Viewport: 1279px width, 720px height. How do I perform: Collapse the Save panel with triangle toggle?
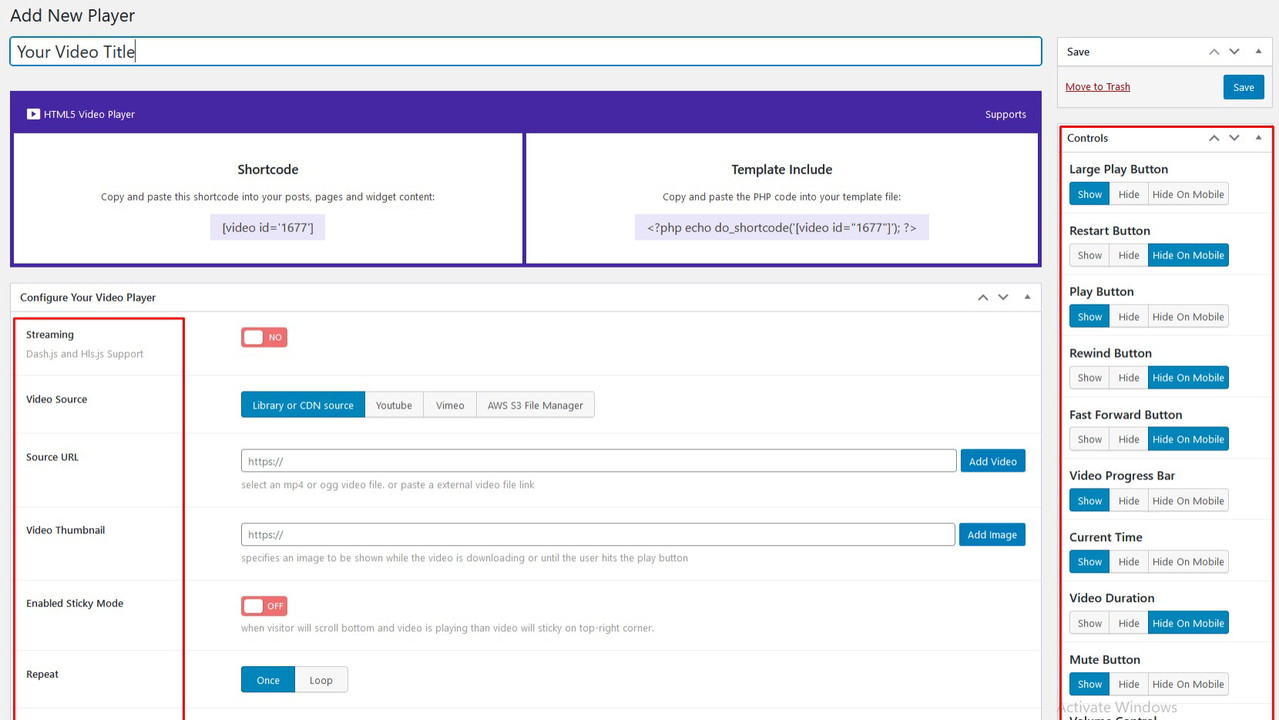click(x=1258, y=52)
